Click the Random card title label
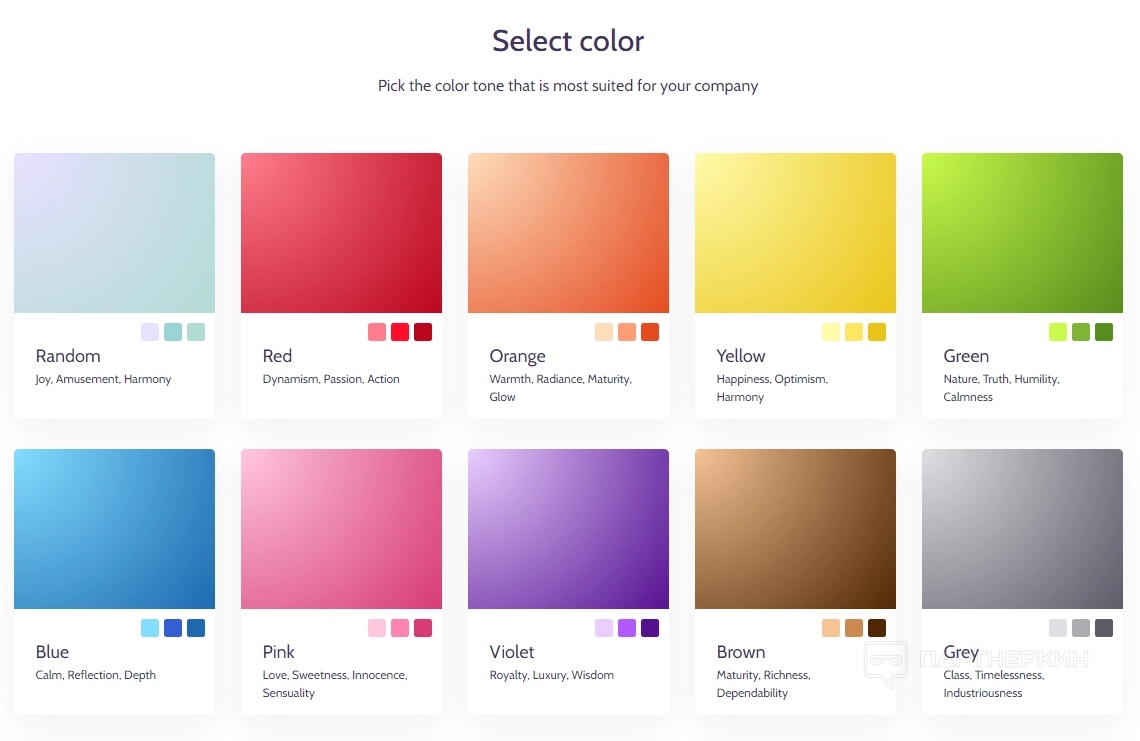 tap(68, 356)
